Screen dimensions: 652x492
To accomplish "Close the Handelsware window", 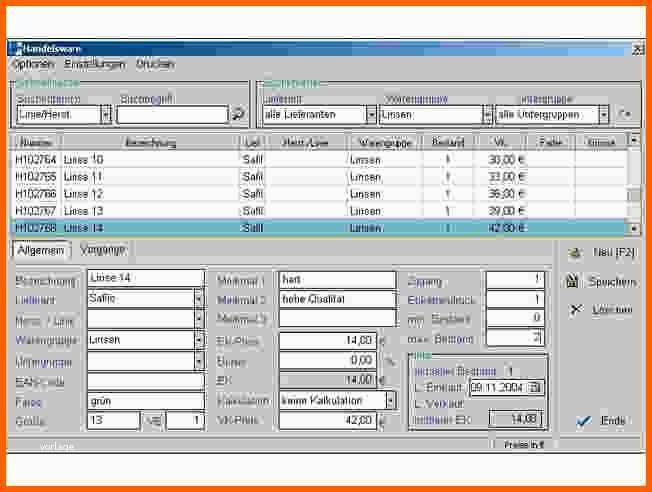I will [x=637, y=49].
